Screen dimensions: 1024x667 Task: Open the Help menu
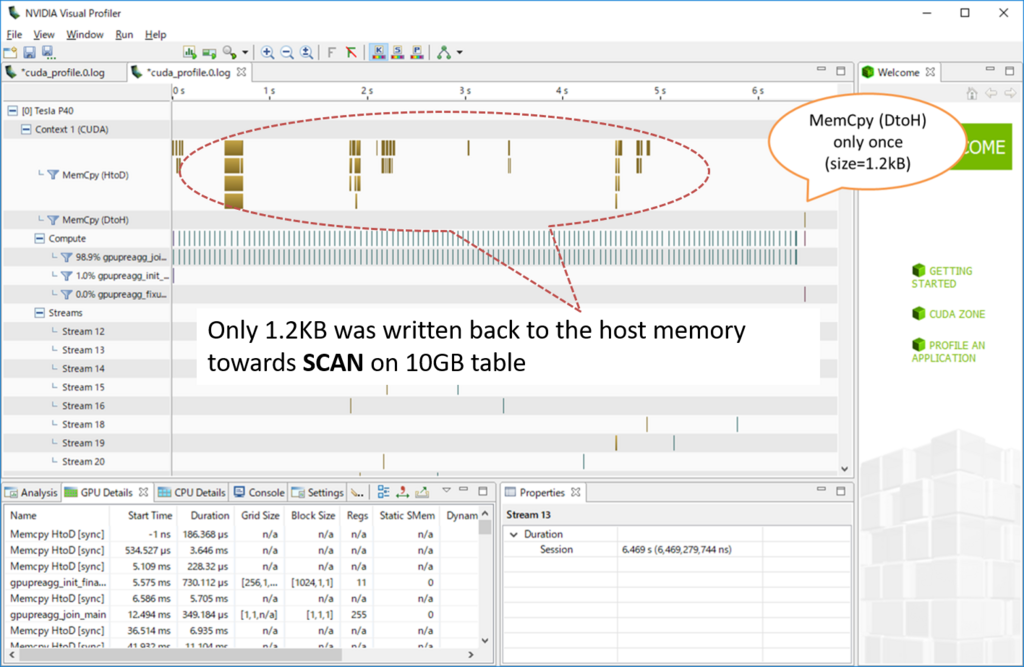(155, 35)
